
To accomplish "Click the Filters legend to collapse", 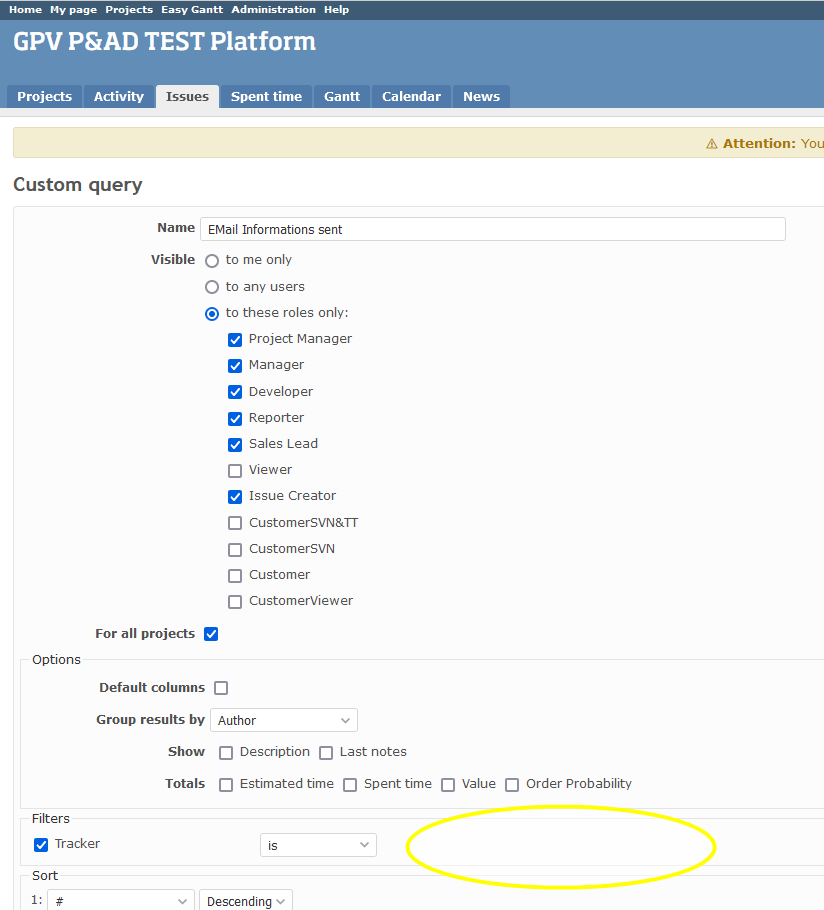I will click(x=50, y=818).
